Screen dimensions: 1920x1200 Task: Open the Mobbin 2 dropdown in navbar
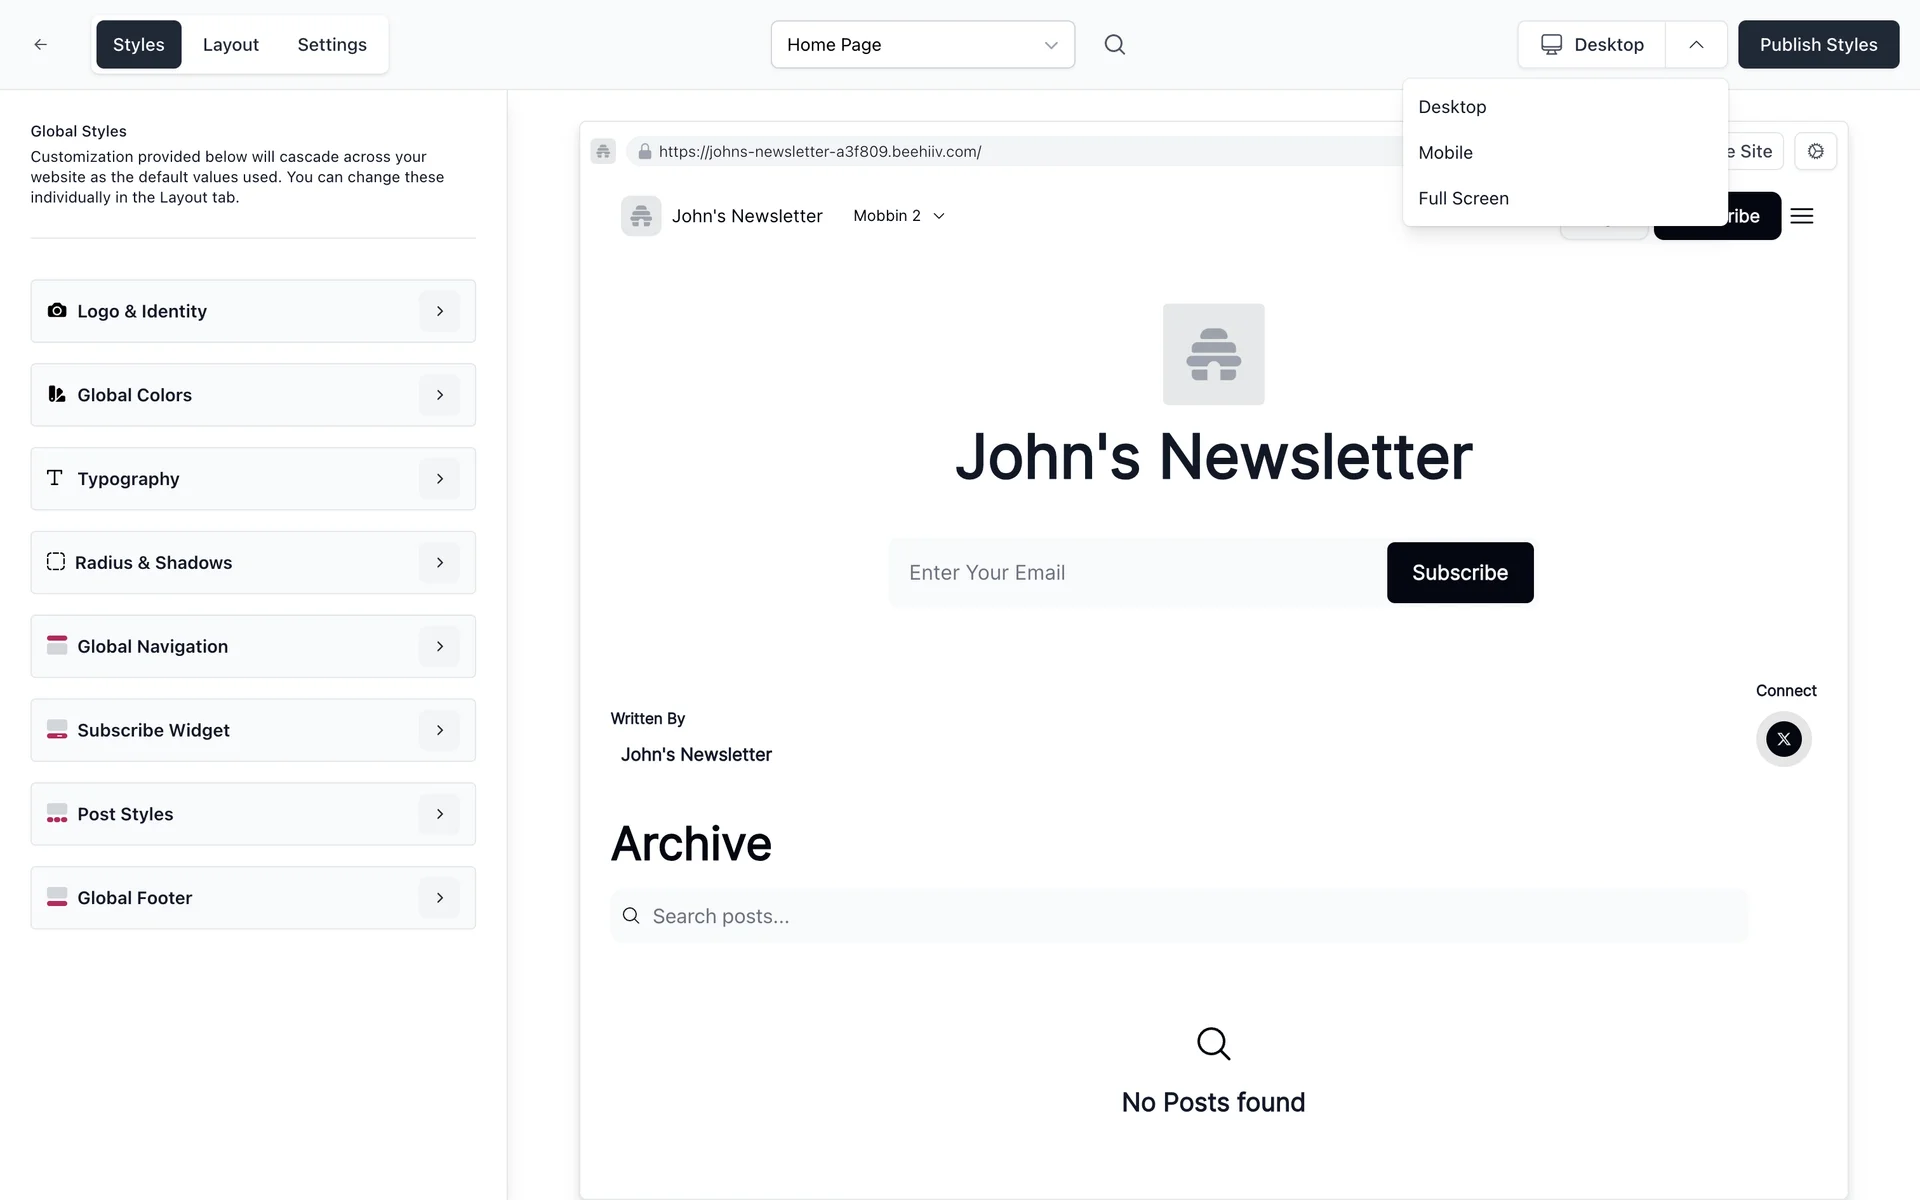tap(898, 216)
